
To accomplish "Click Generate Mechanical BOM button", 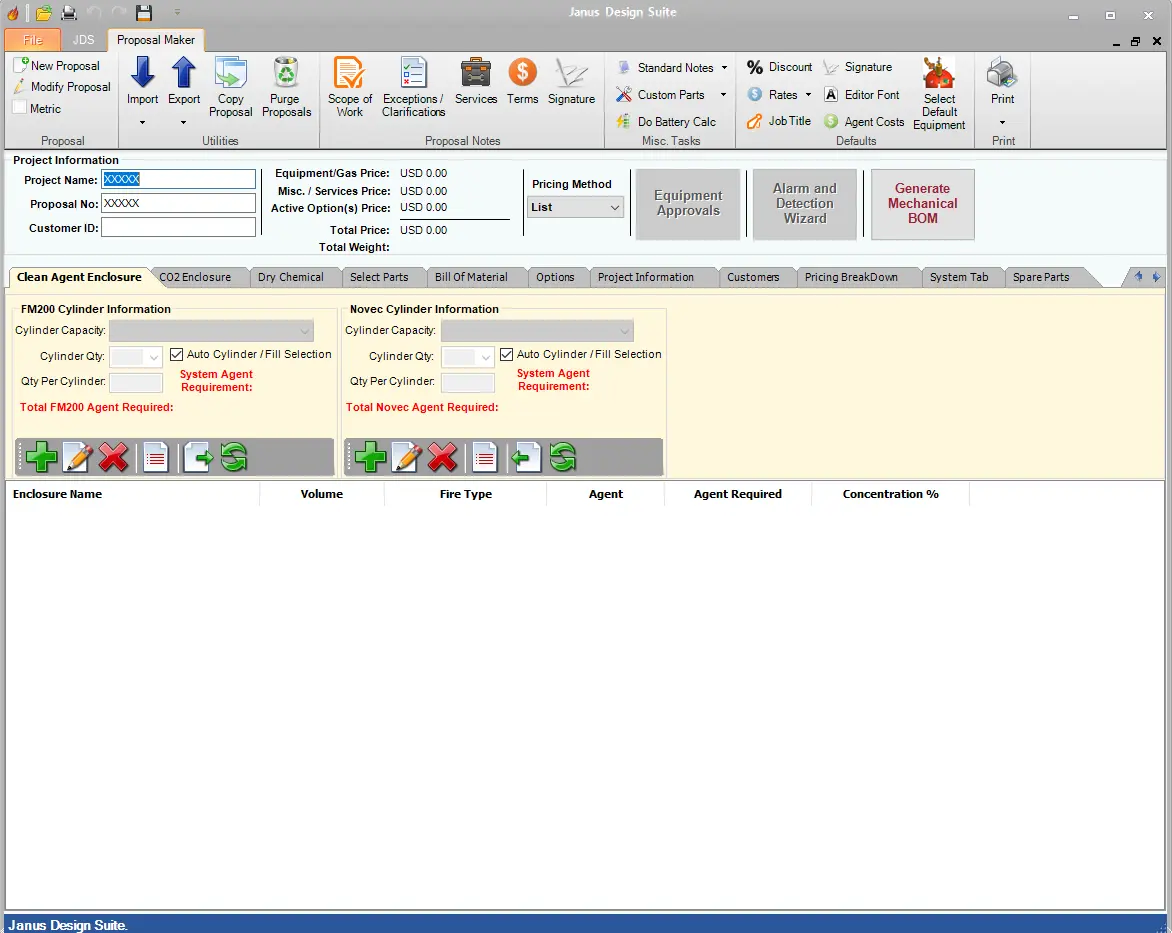I will (922, 203).
